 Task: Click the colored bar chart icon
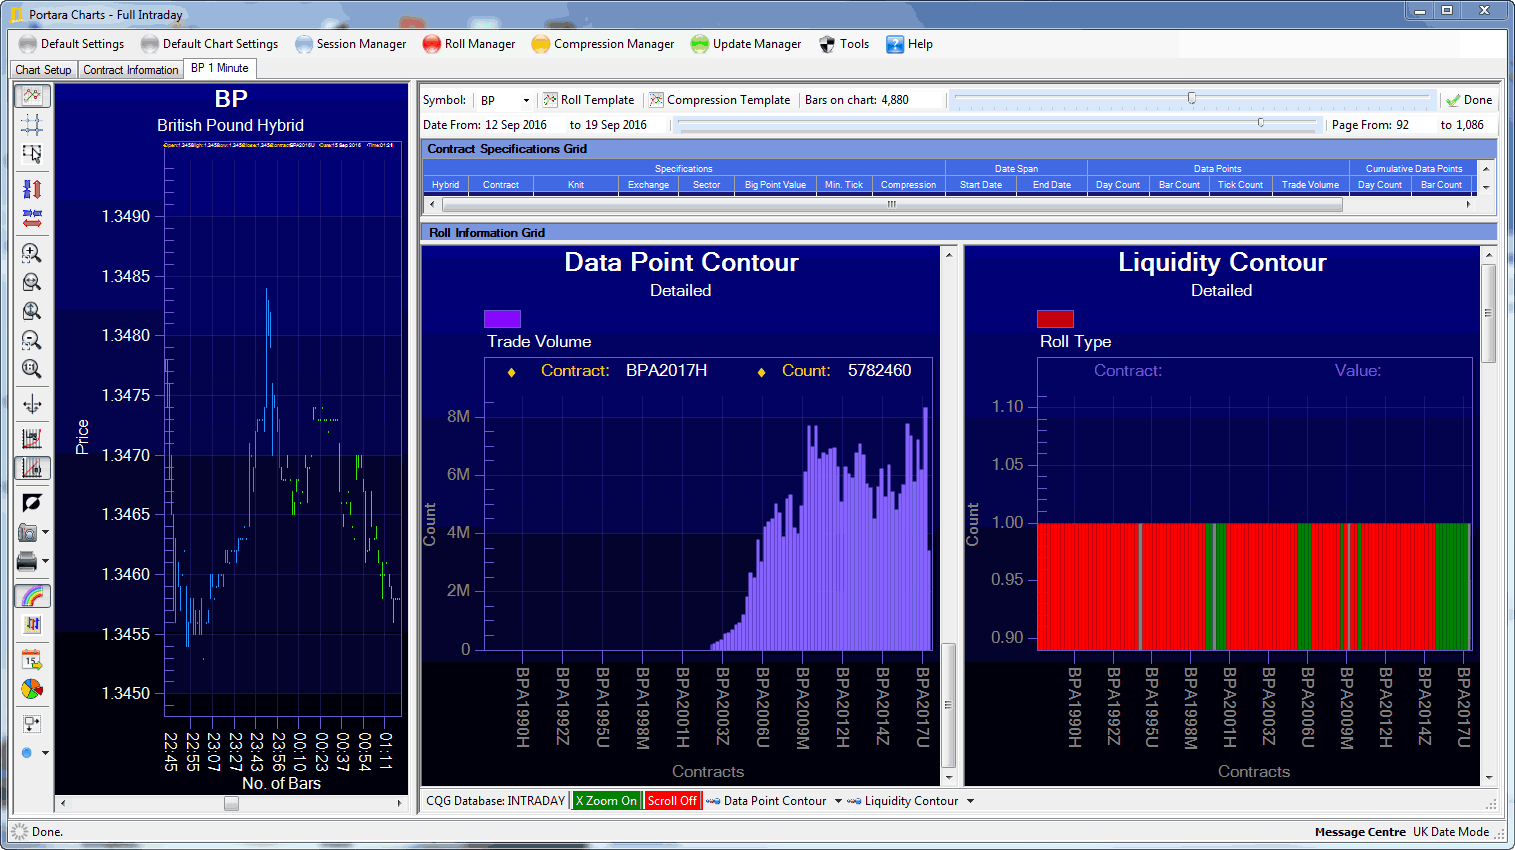click(x=32, y=625)
